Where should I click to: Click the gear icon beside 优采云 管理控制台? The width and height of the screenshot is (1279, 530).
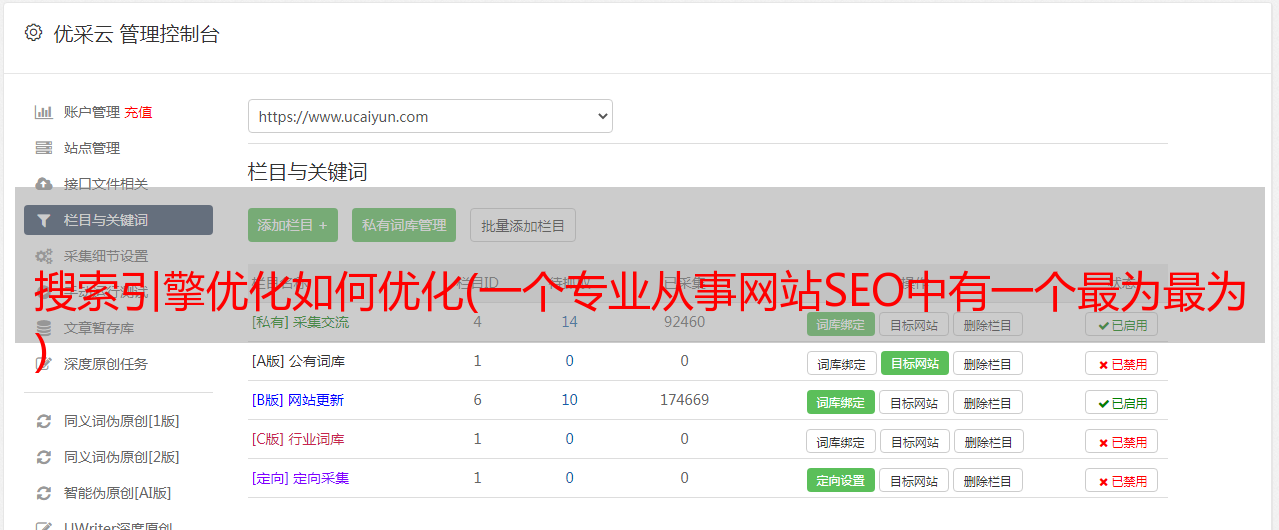pos(33,33)
